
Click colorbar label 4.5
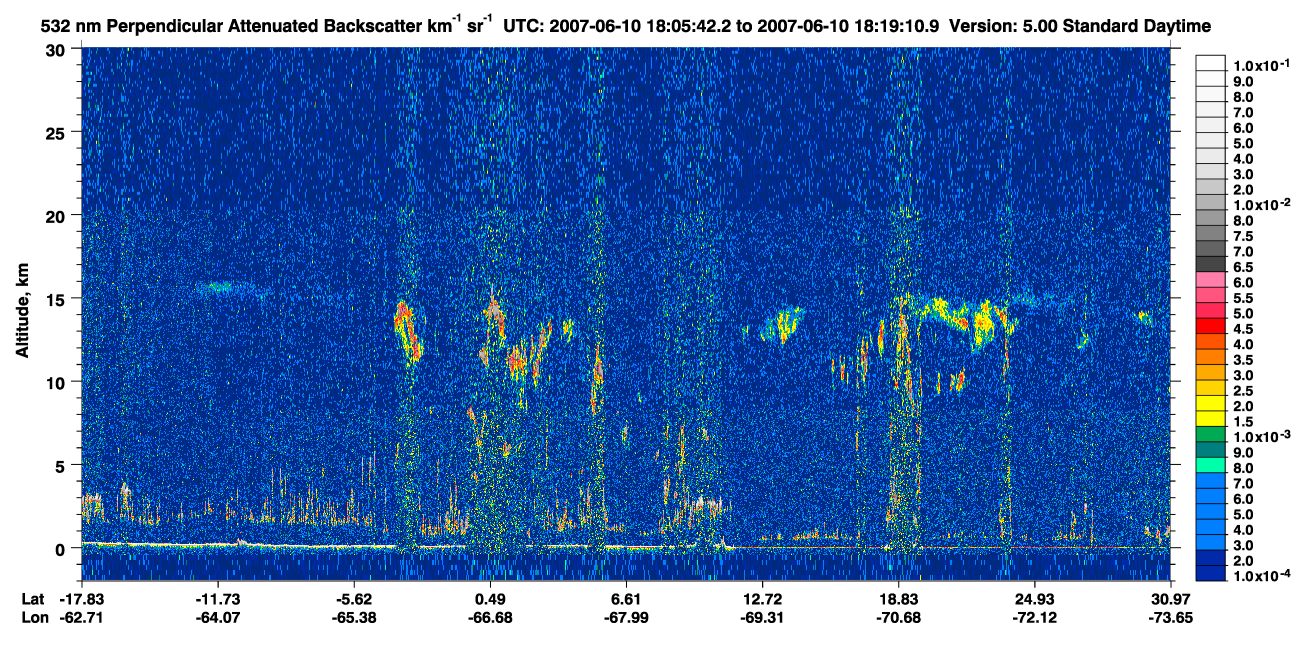1245,328
